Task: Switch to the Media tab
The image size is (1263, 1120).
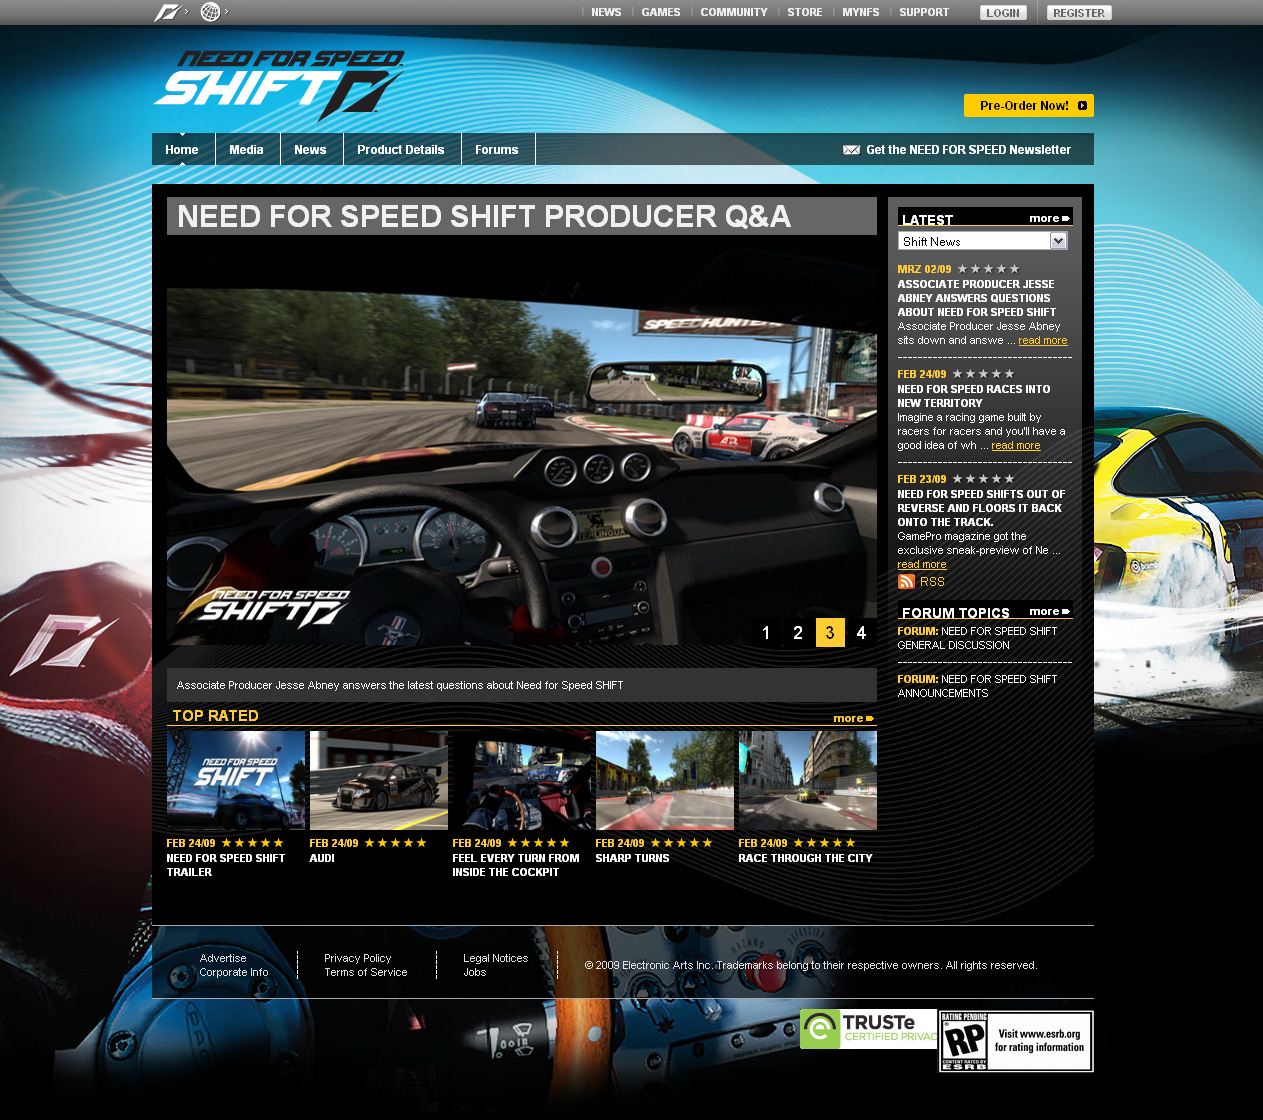Action: 246,150
